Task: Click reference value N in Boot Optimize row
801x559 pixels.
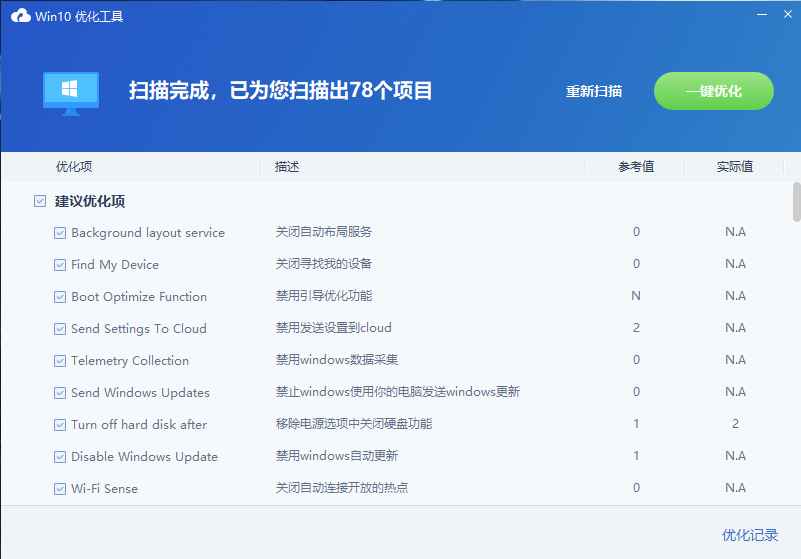Action: click(636, 296)
